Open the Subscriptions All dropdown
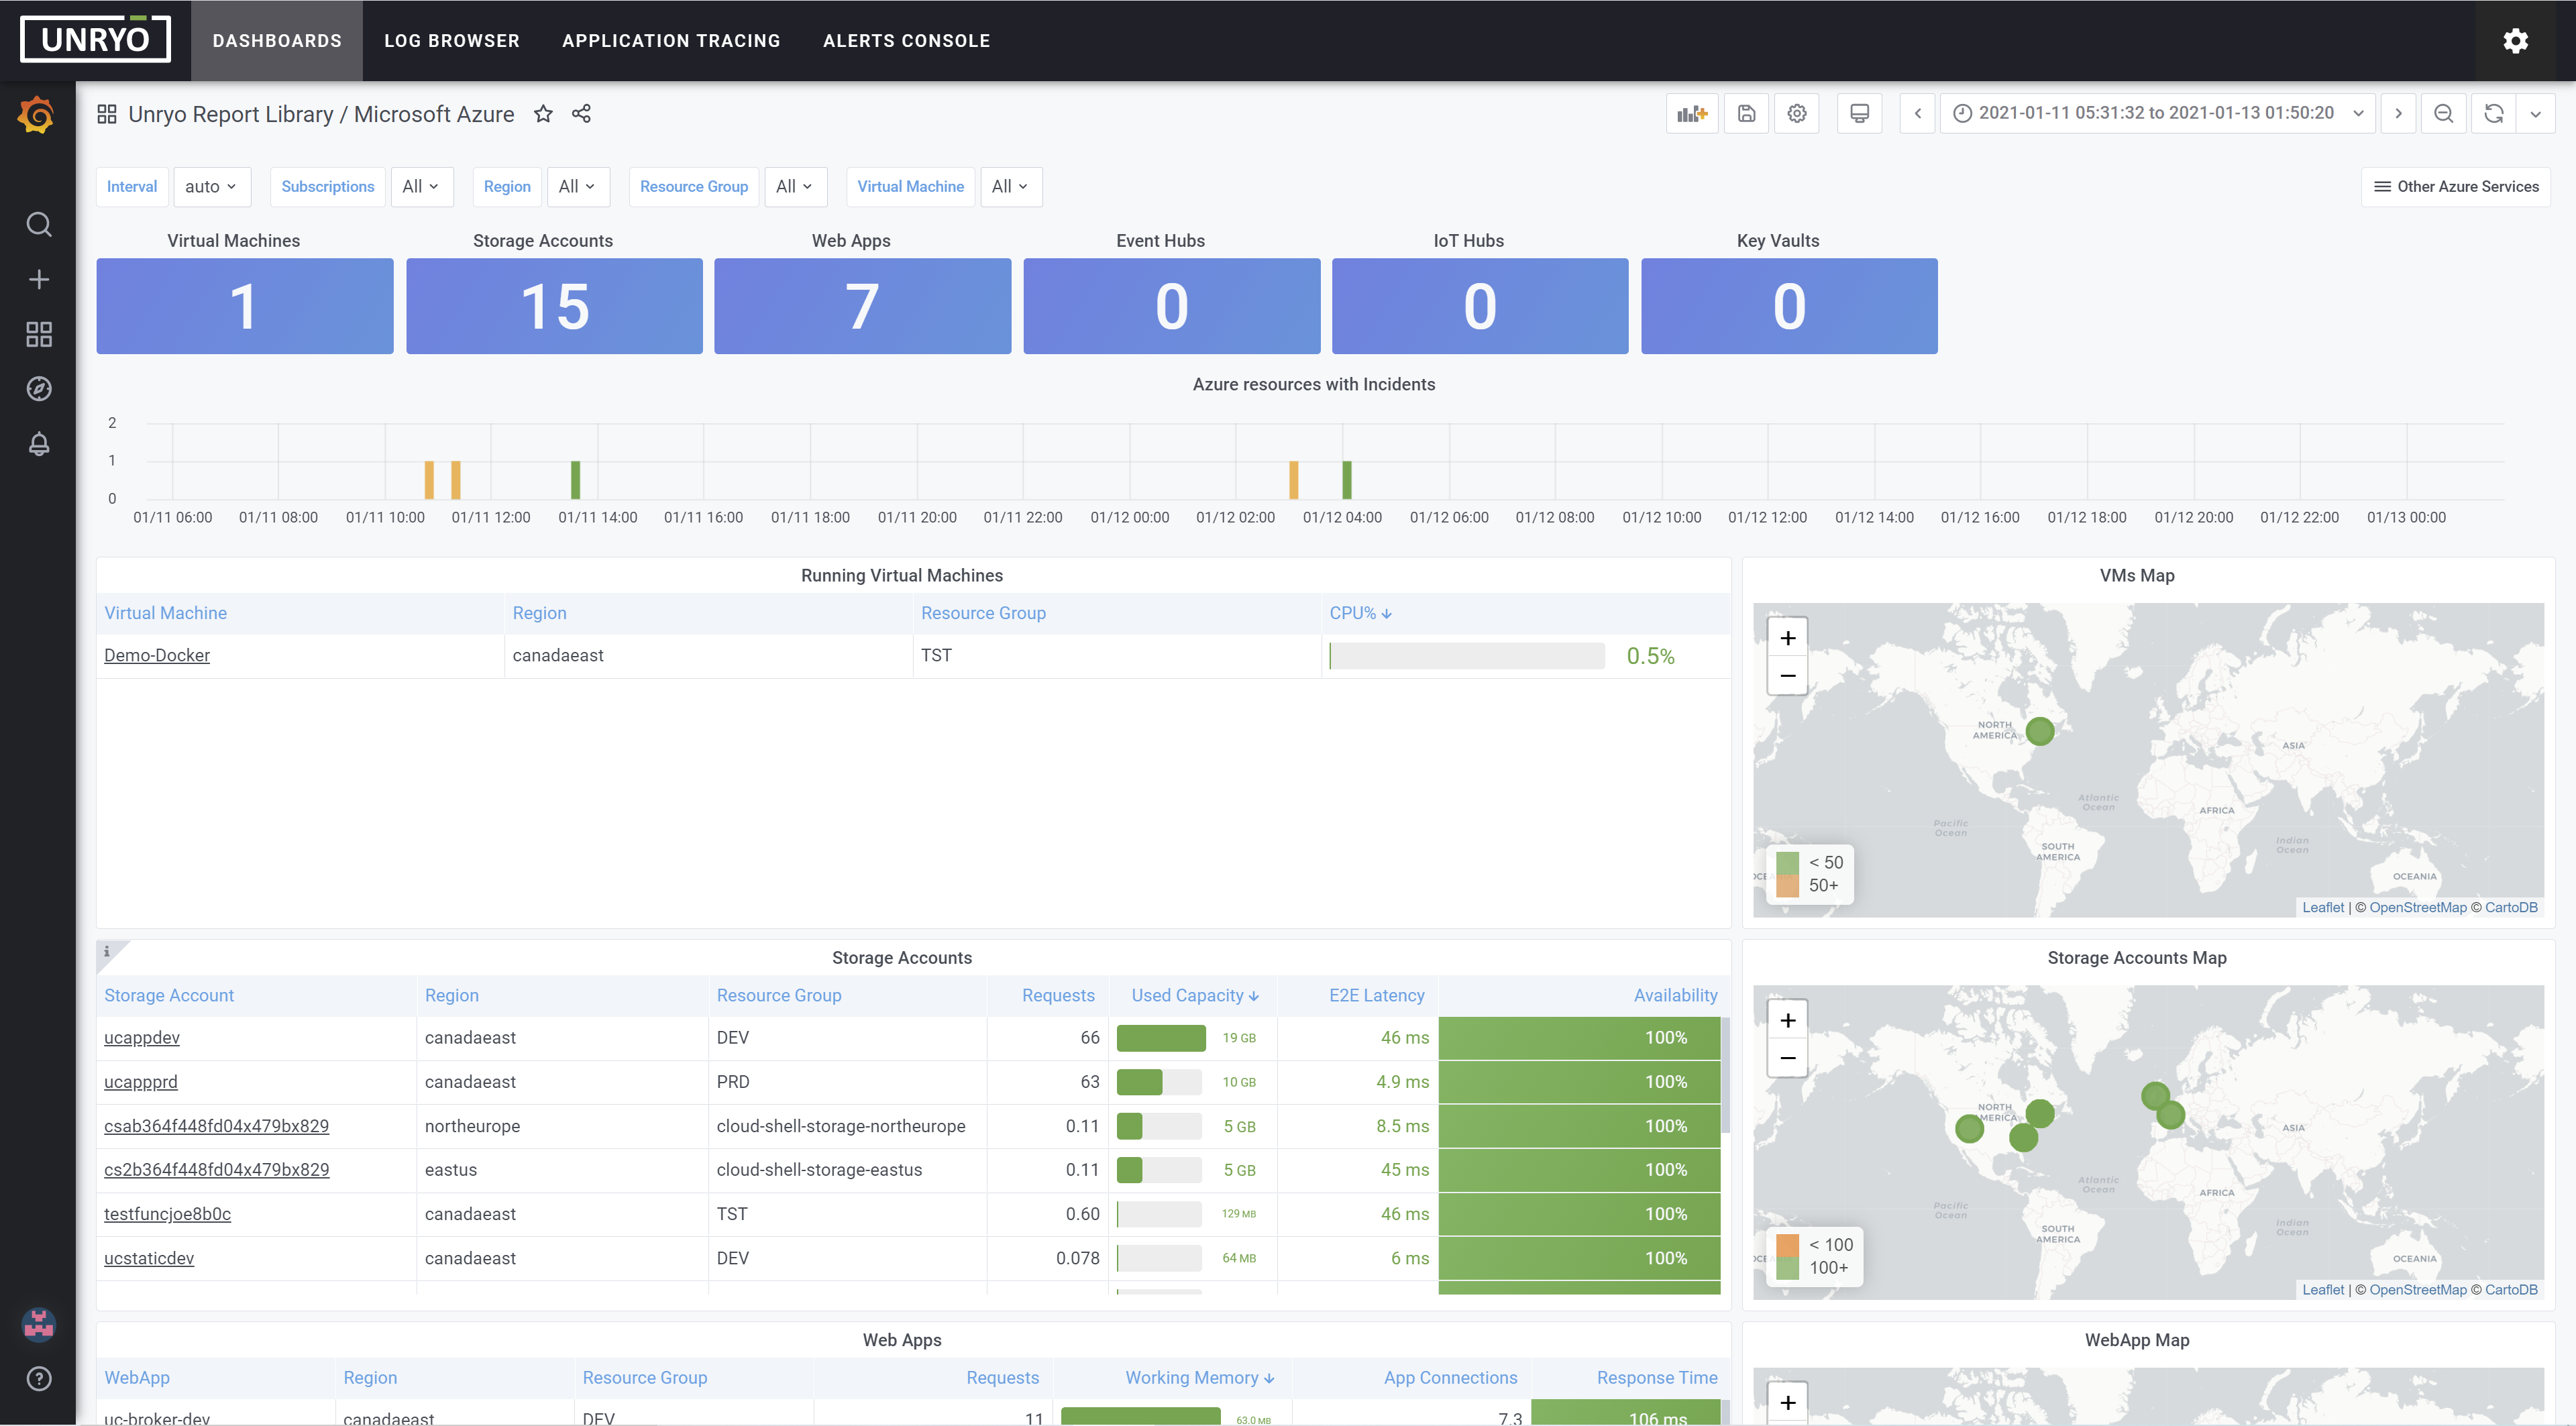Image resolution: width=2576 pixels, height=1426 pixels. click(x=421, y=187)
